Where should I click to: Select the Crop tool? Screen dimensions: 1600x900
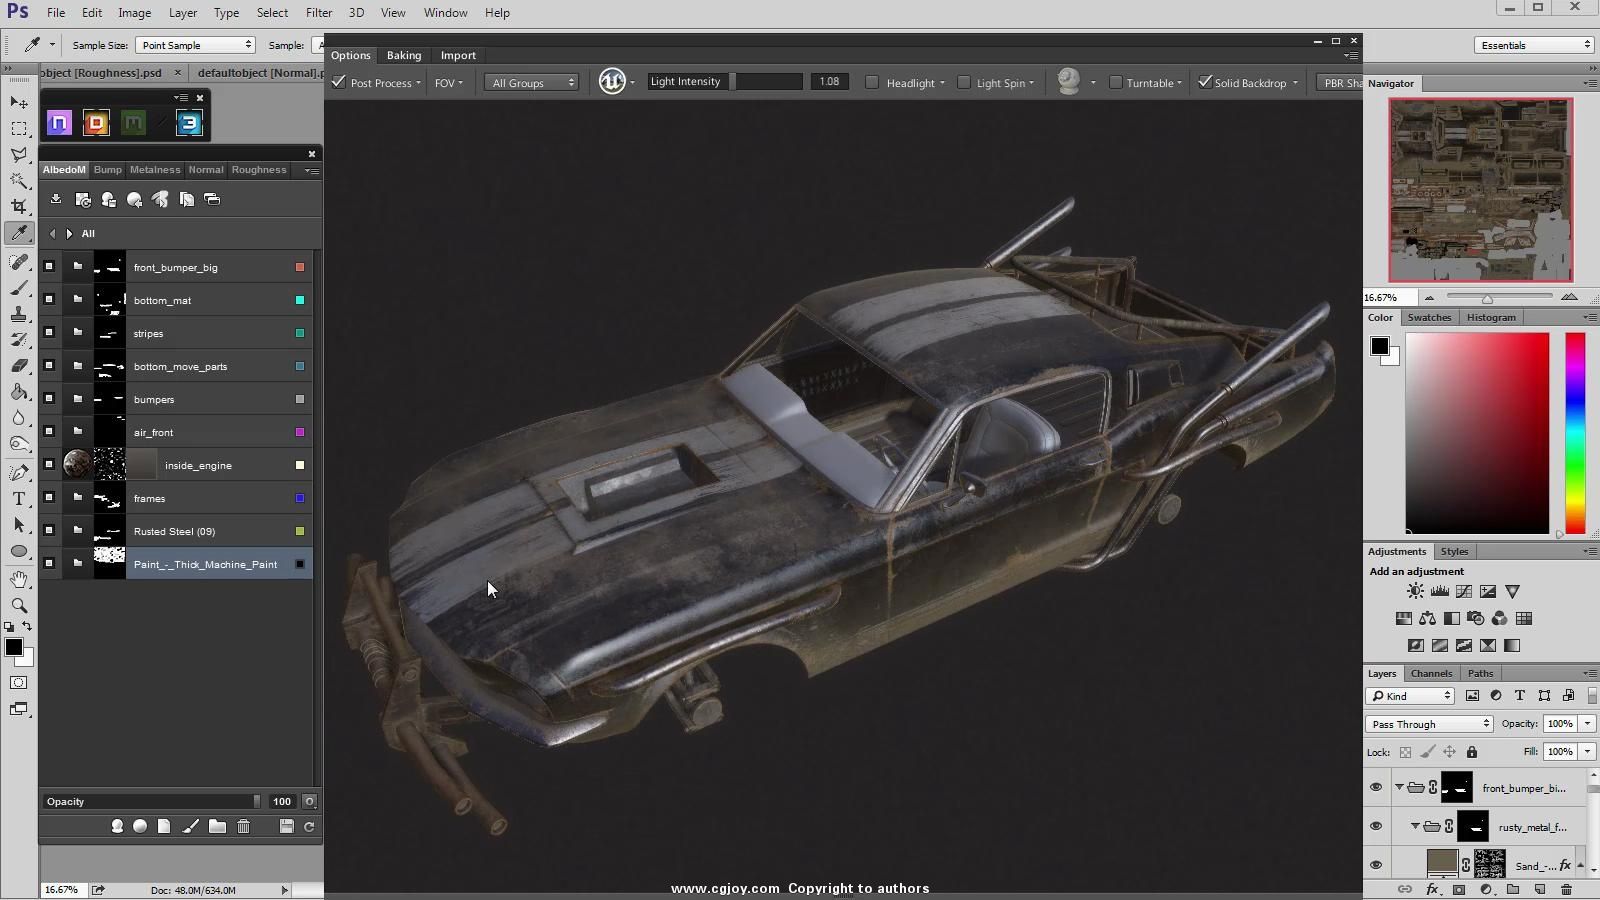(19, 206)
